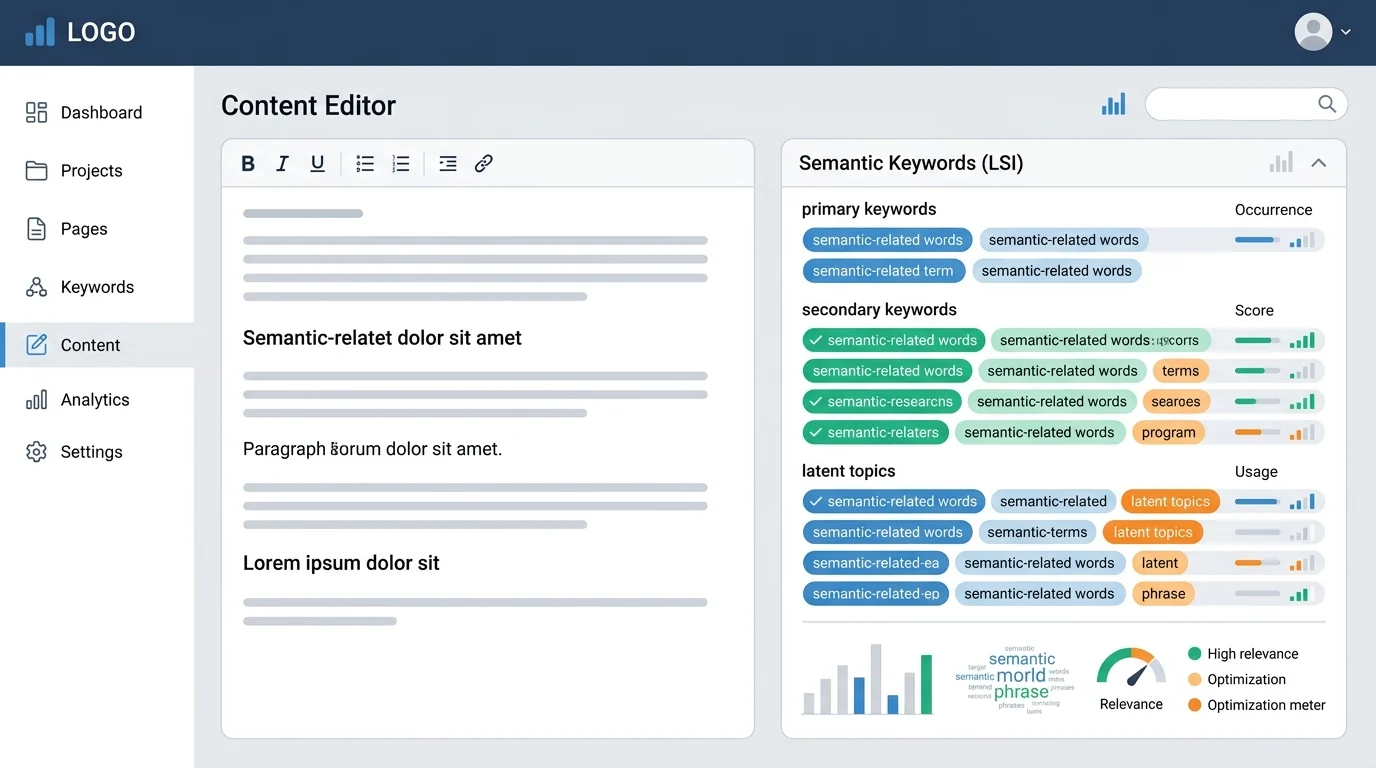Image resolution: width=1376 pixels, height=768 pixels.
Task: Insert a bulleted list from the toolbar
Action: pos(365,164)
